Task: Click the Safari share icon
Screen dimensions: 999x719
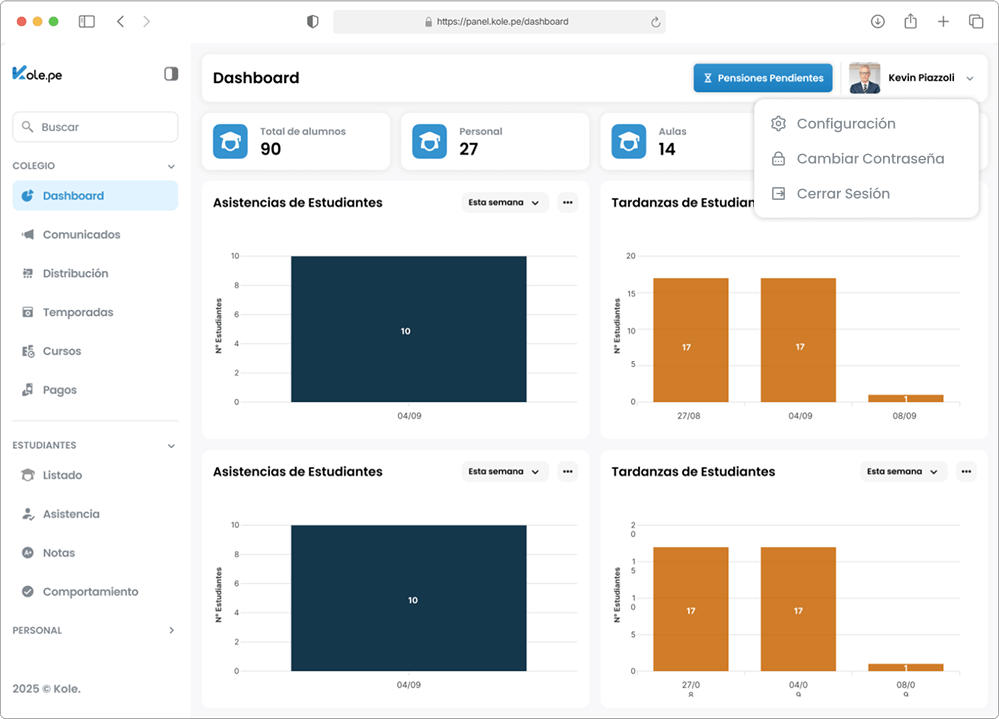Action: (910, 21)
